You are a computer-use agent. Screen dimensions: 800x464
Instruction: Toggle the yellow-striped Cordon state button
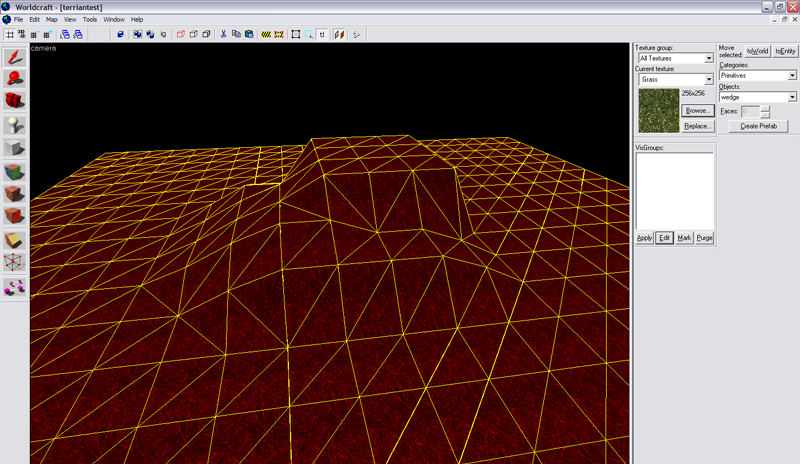(x=266, y=34)
